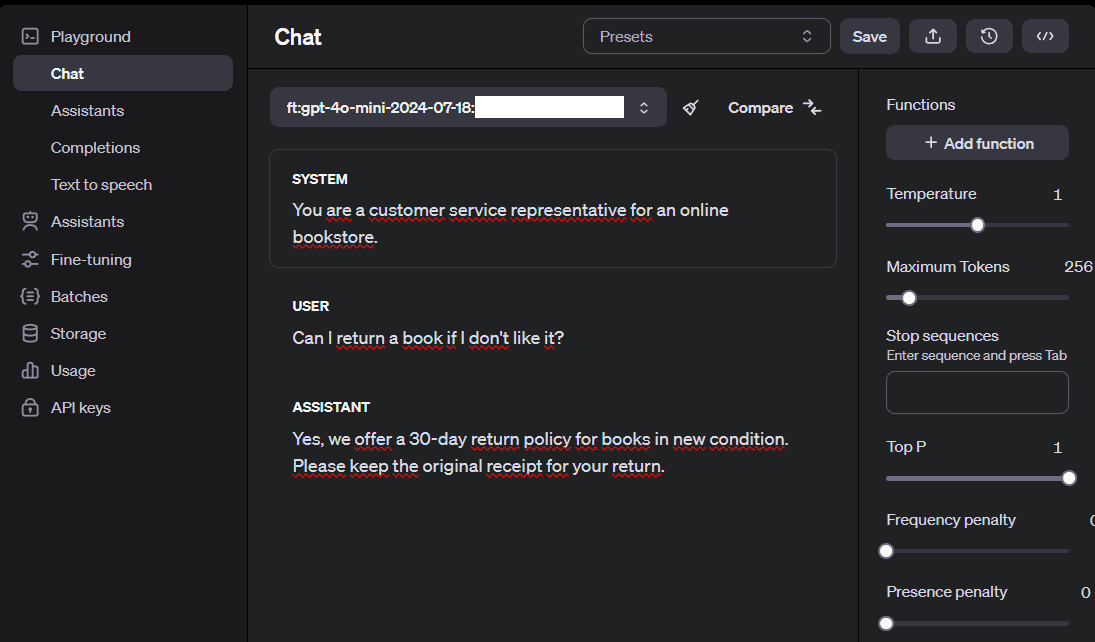The image size is (1095, 642).
Task: Open the Presets dropdown
Action: pos(706,36)
